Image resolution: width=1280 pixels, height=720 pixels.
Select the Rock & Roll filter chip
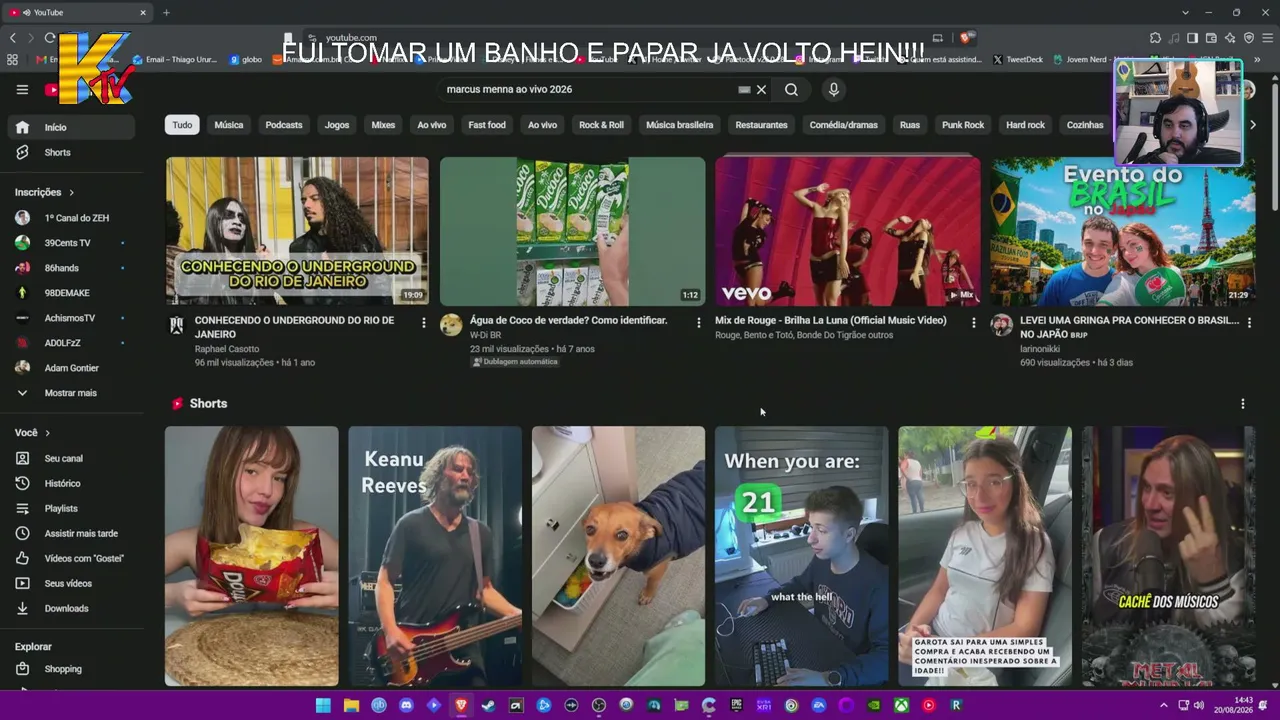coord(601,125)
